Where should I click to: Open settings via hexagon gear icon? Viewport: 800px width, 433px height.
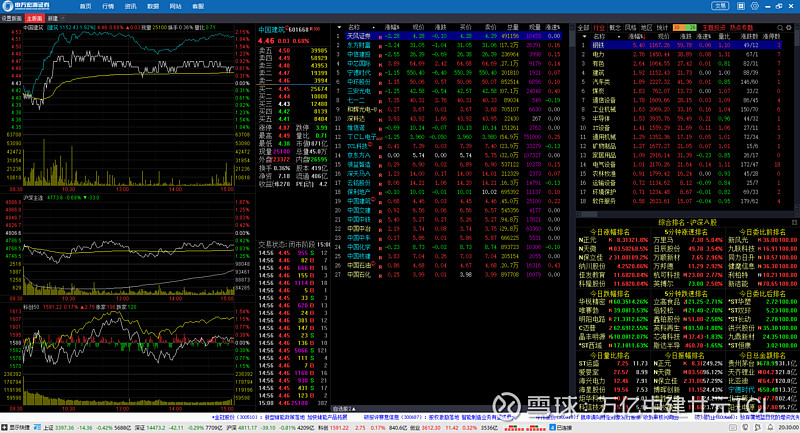click(x=755, y=6)
